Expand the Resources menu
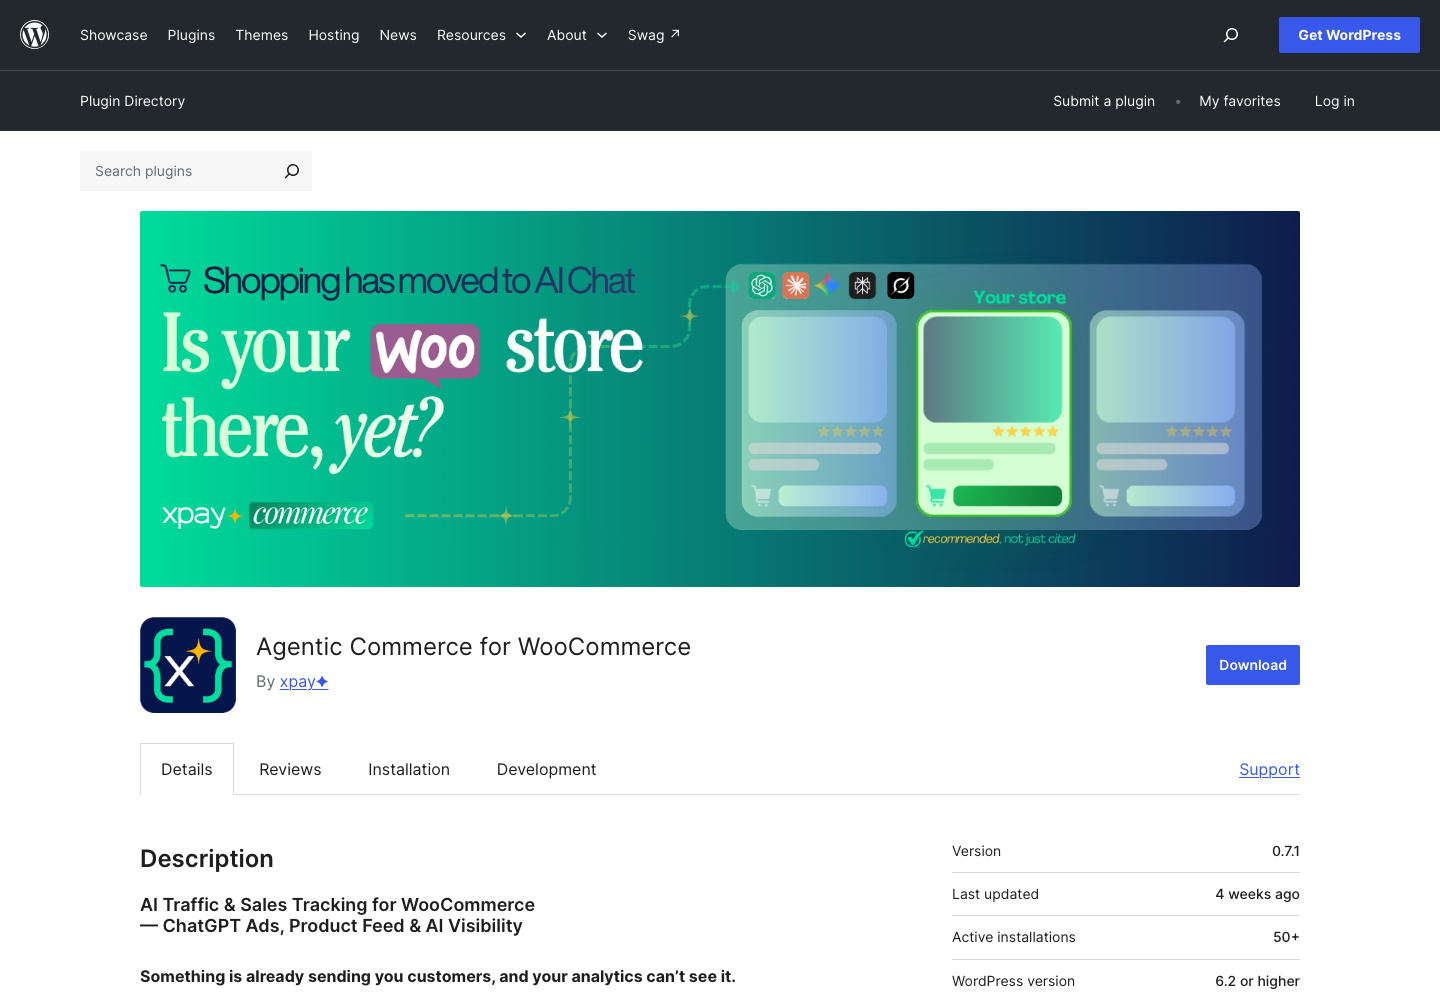This screenshot has height=1000, width=1440. tap(481, 35)
